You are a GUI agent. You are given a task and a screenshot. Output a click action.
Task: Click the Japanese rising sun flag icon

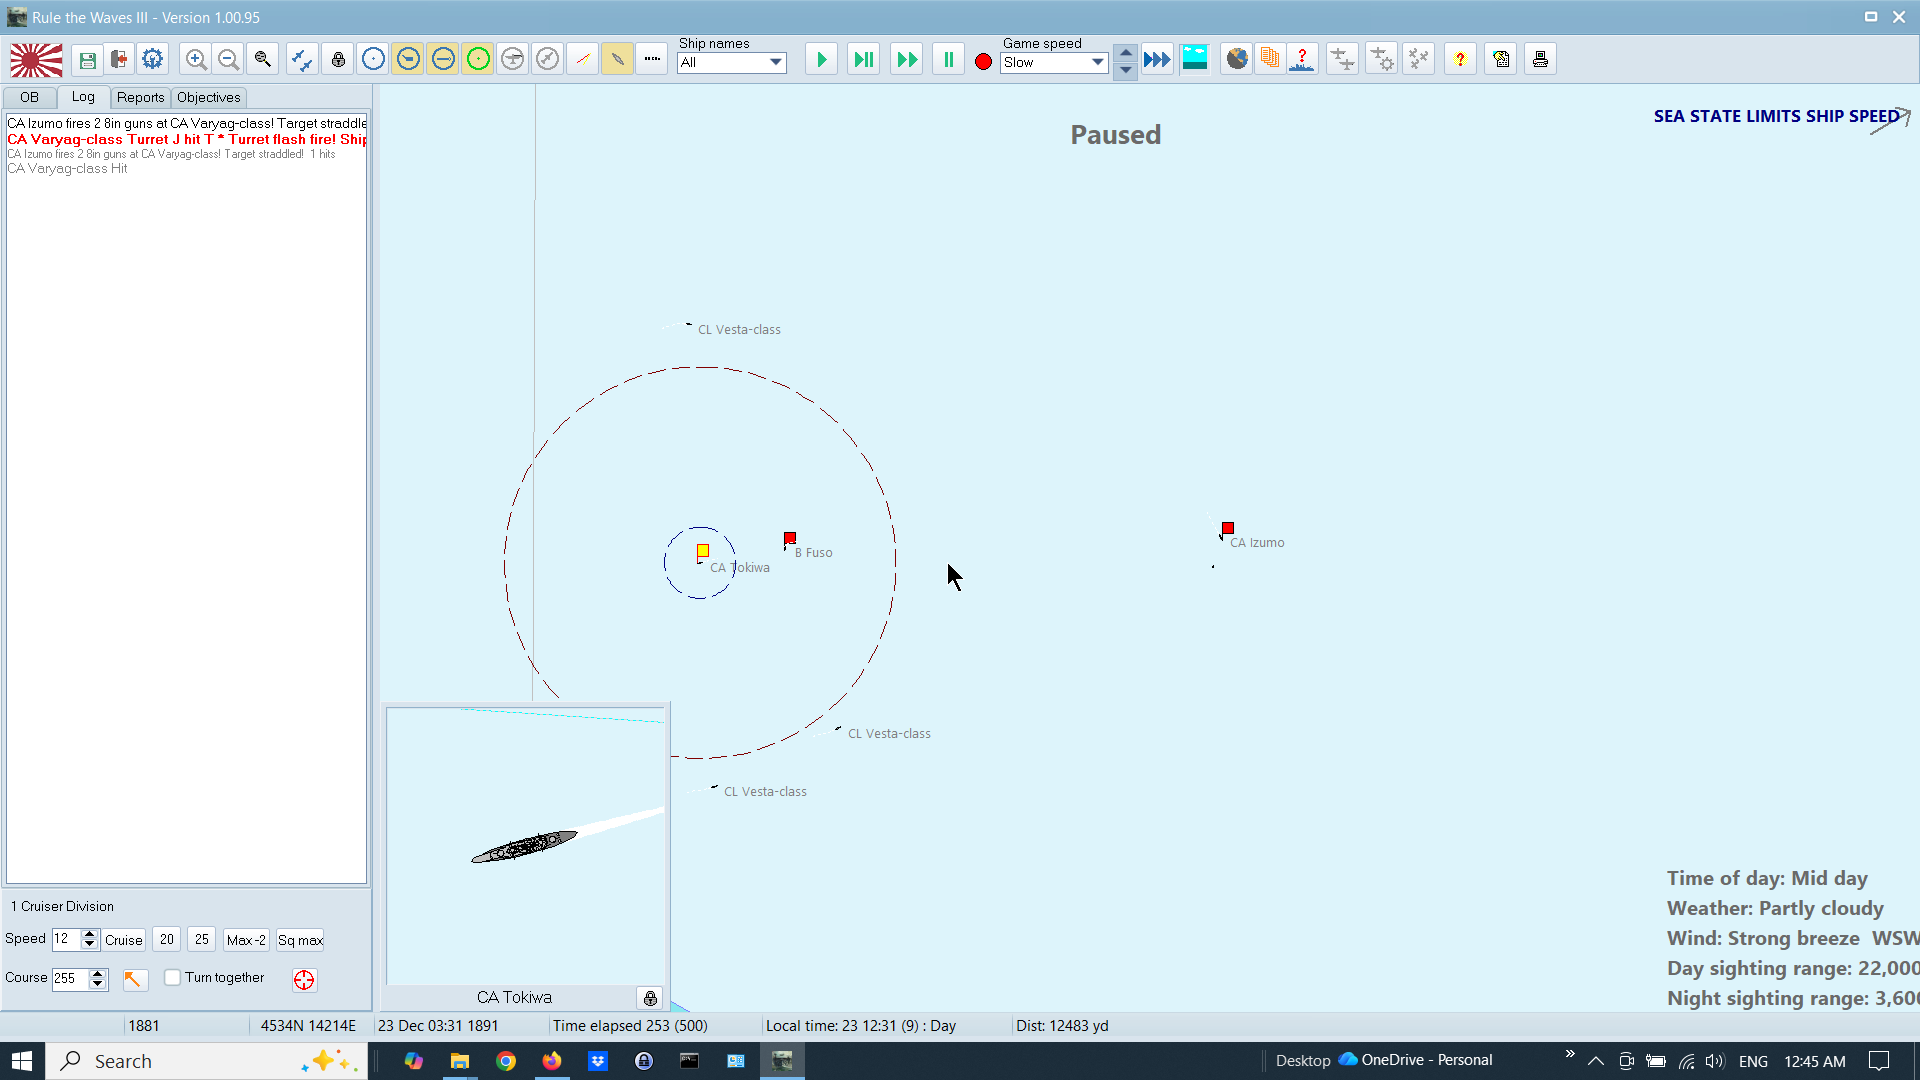coord(37,60)
